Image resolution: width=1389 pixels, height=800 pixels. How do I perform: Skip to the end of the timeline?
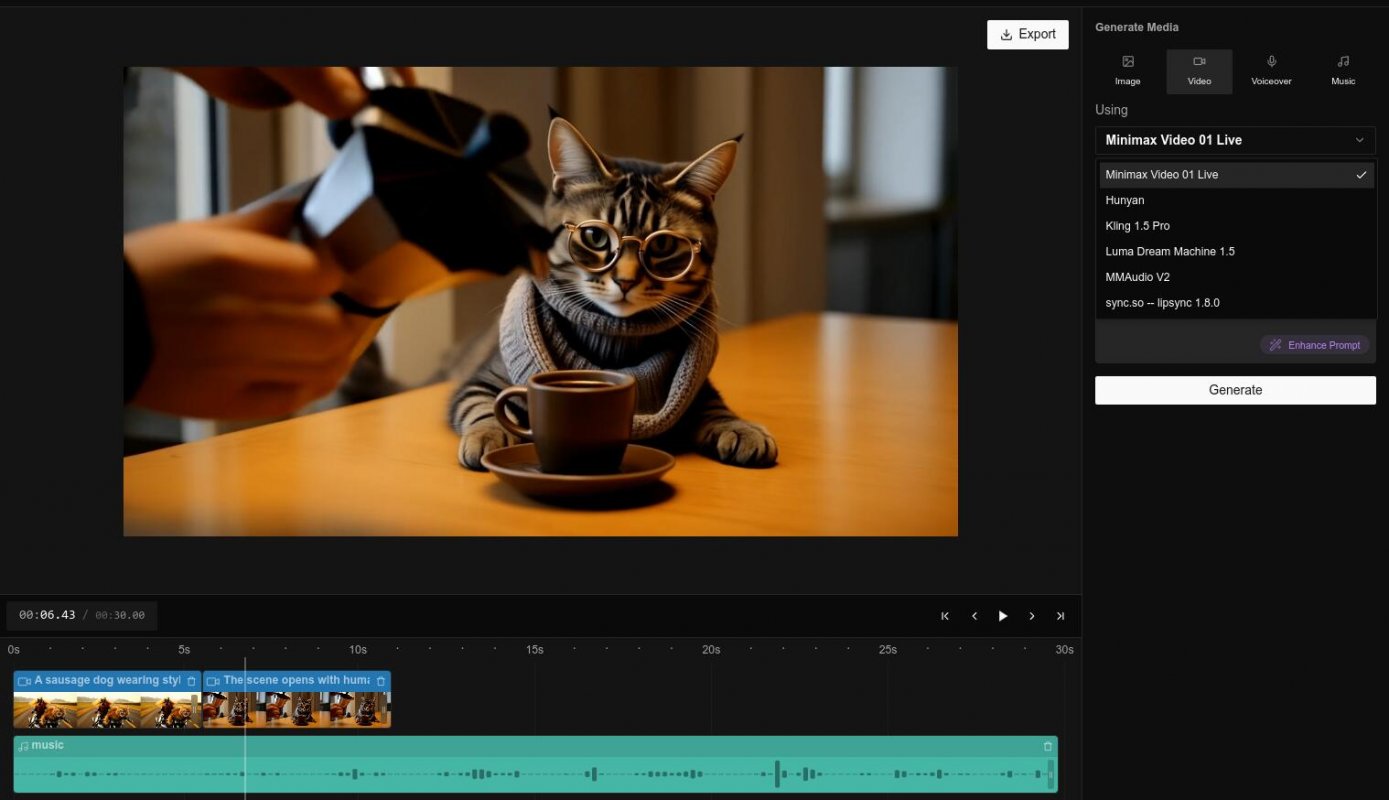(x=1060, y=615)
